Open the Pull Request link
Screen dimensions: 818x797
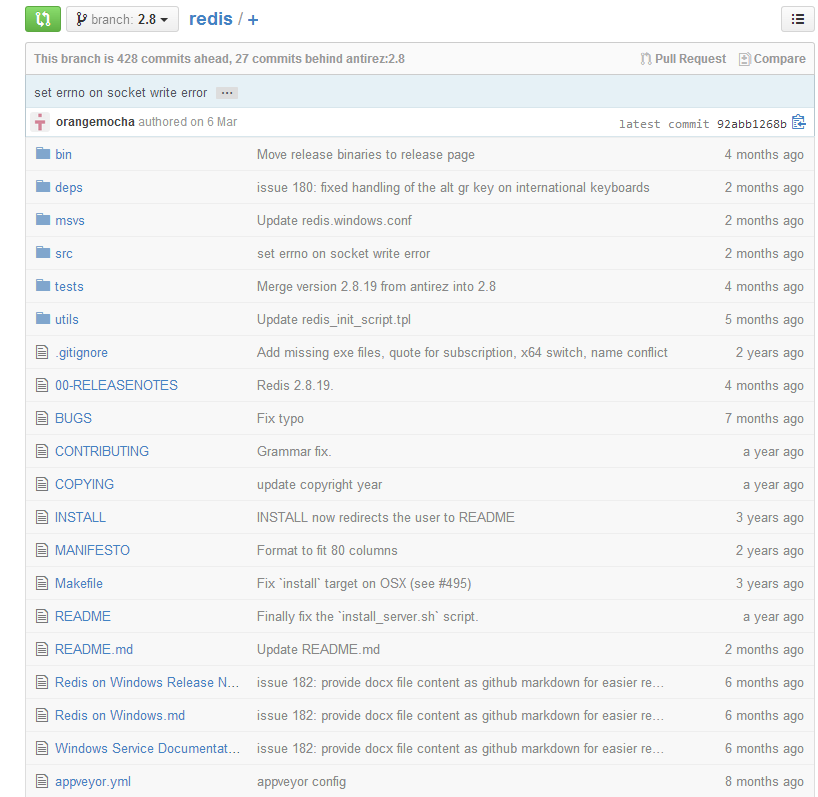click(x=683, y=59)
